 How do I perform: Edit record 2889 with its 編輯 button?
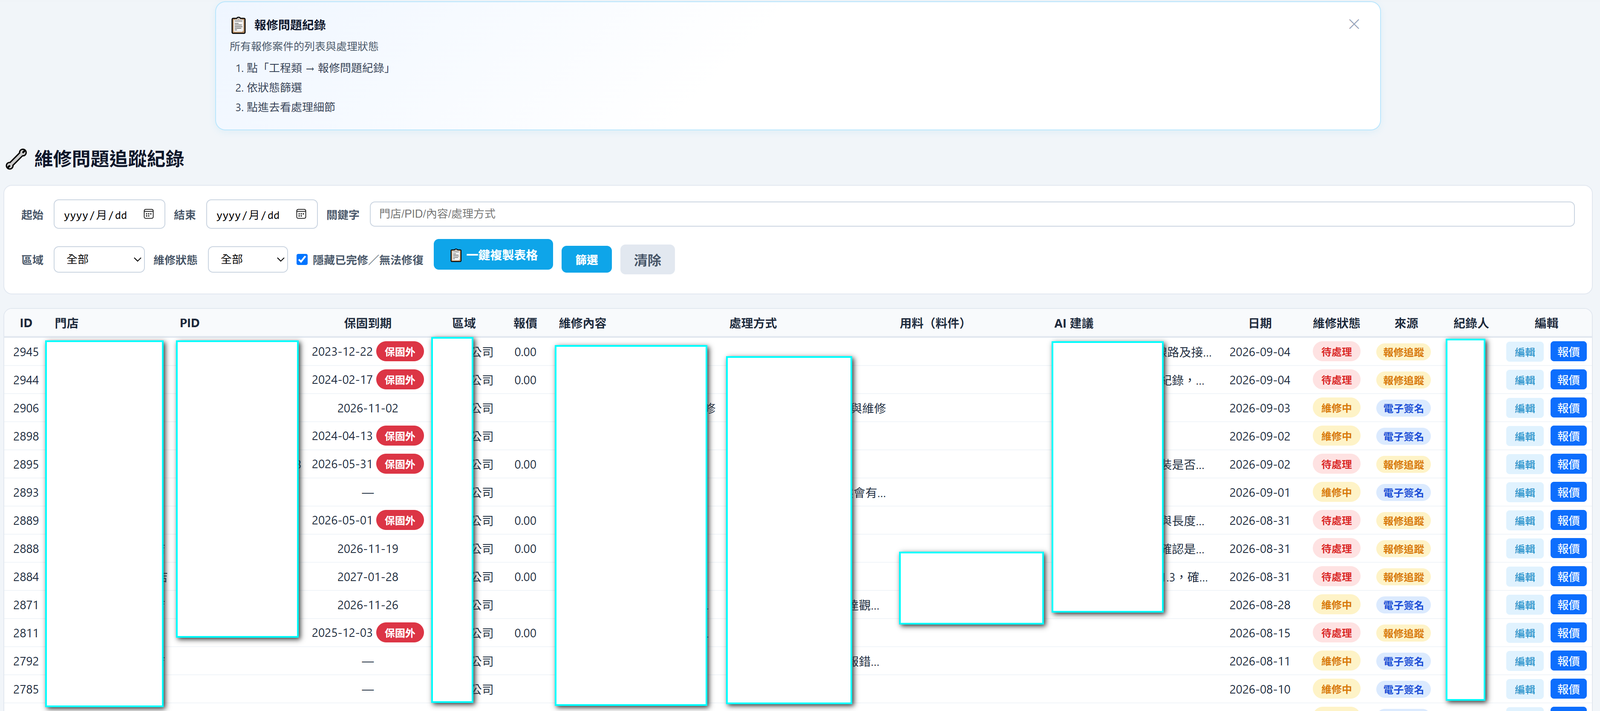[x=1525, y=521]
